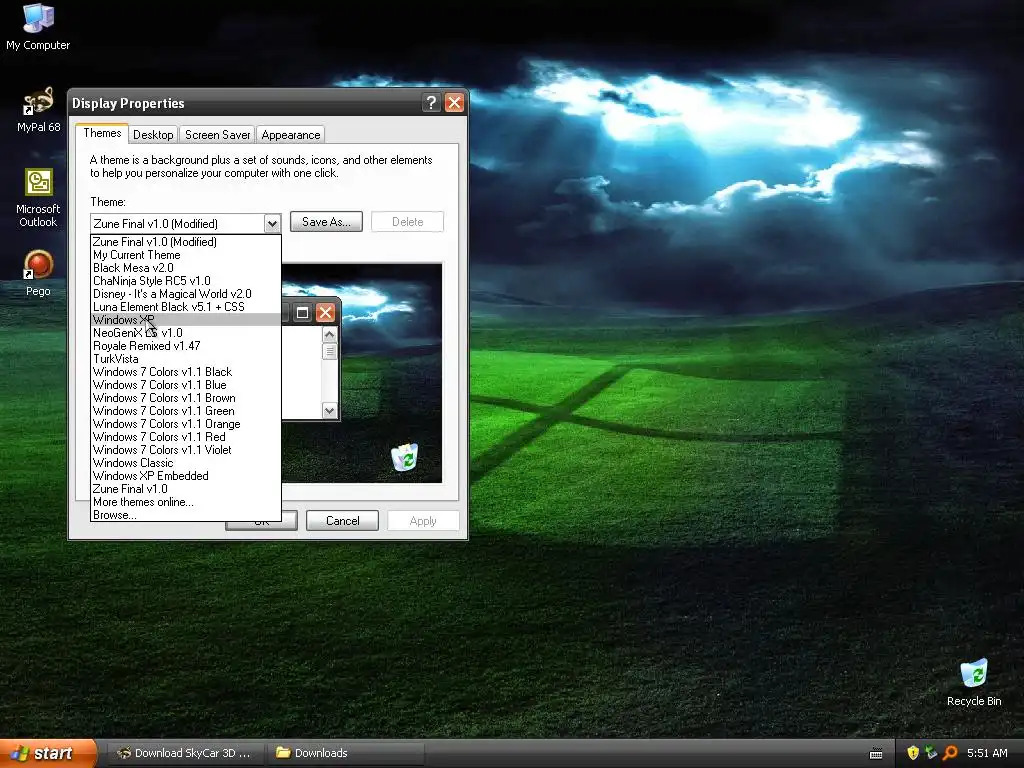Open the Screen Saver tab
This screenshot has width=1024, height=768.
coord(217,135)
